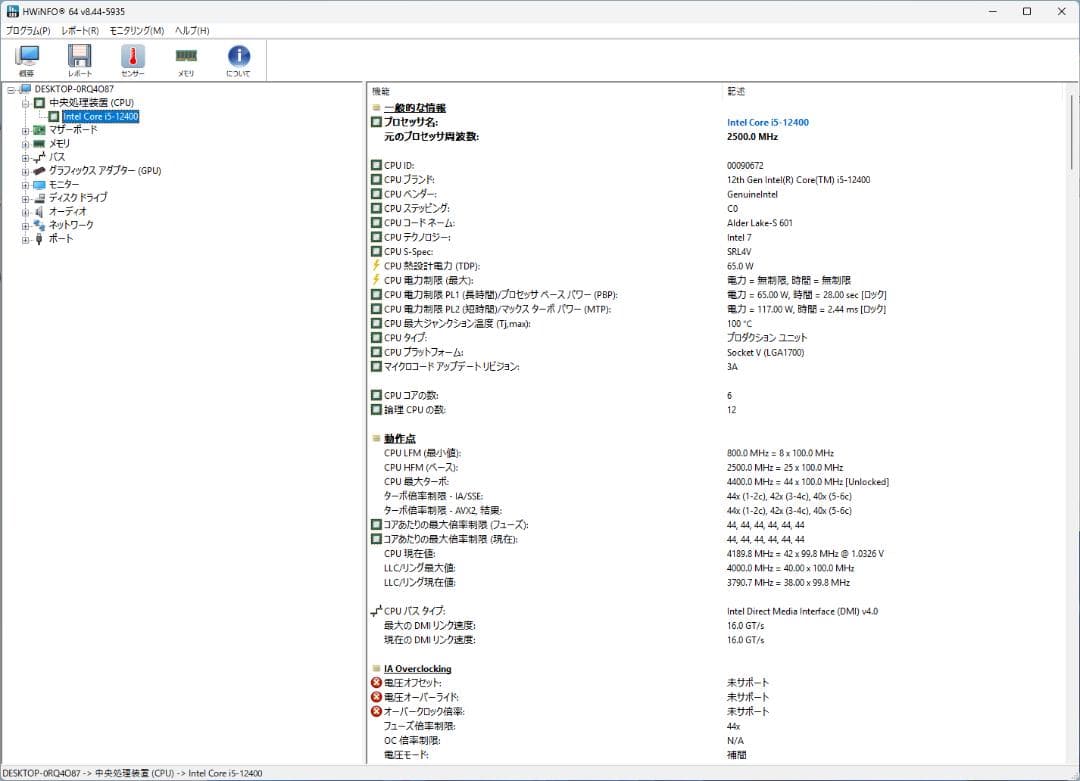The height and width of the screenshot is (781, 1080).
Task: Expand the バス tree node
Action: 25,158
